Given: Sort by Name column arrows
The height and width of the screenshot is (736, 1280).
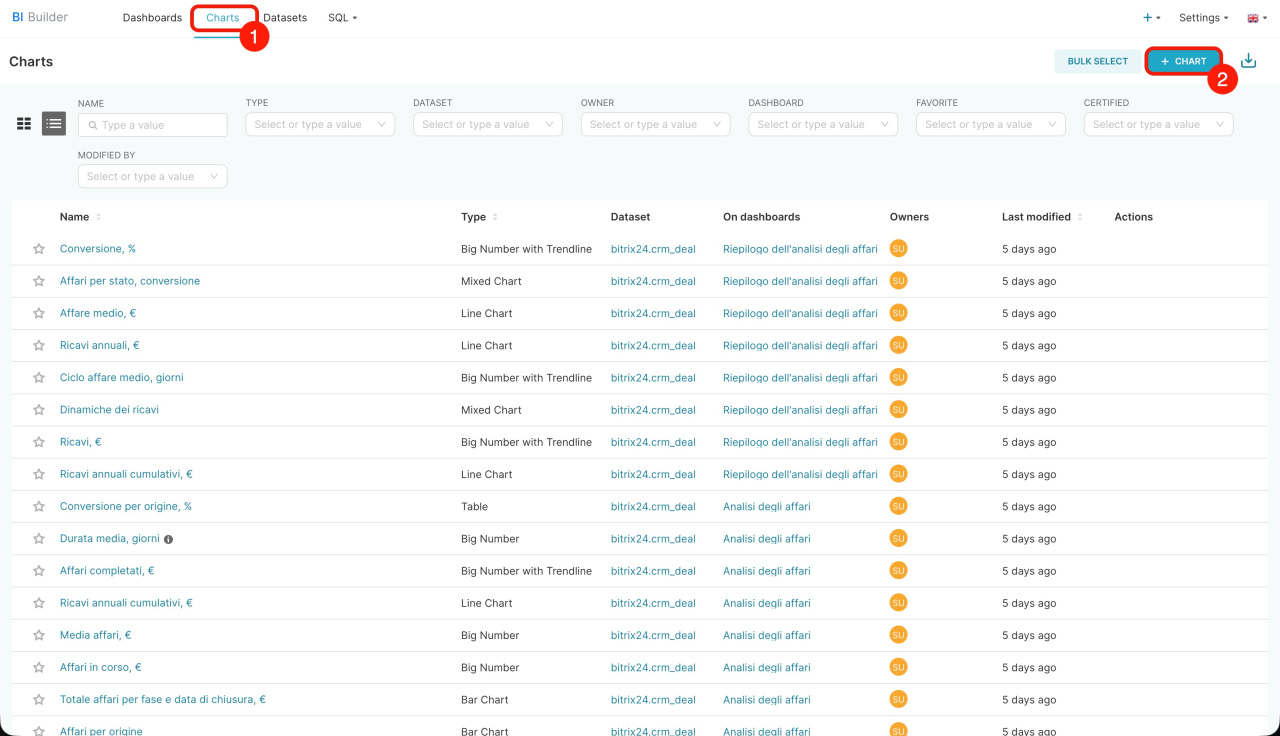Looking at the screenshot, I should point(98,217).
